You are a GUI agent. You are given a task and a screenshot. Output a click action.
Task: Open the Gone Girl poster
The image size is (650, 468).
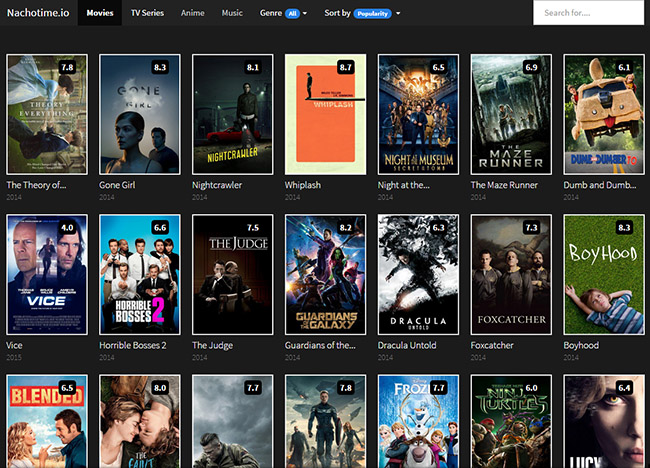coord(140,114)
